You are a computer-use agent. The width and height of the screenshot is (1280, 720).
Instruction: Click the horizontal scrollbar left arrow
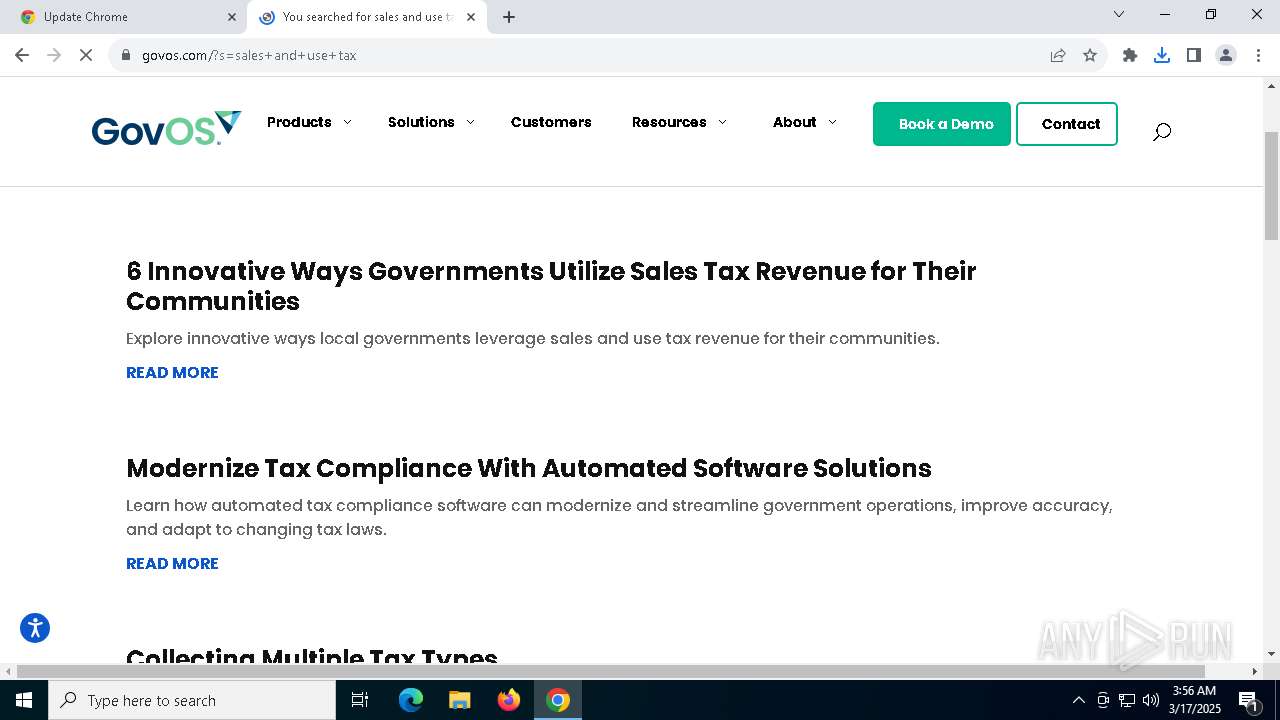pyautogui.click(x=8, y=671)
